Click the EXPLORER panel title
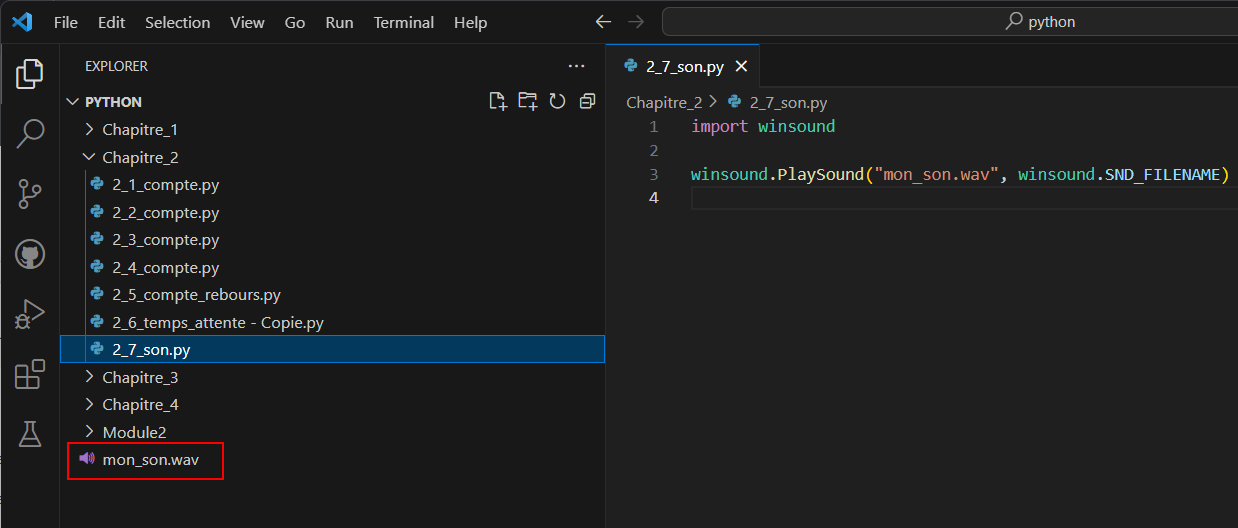The width and height of the screenshot is (1238, 528). 116,66
